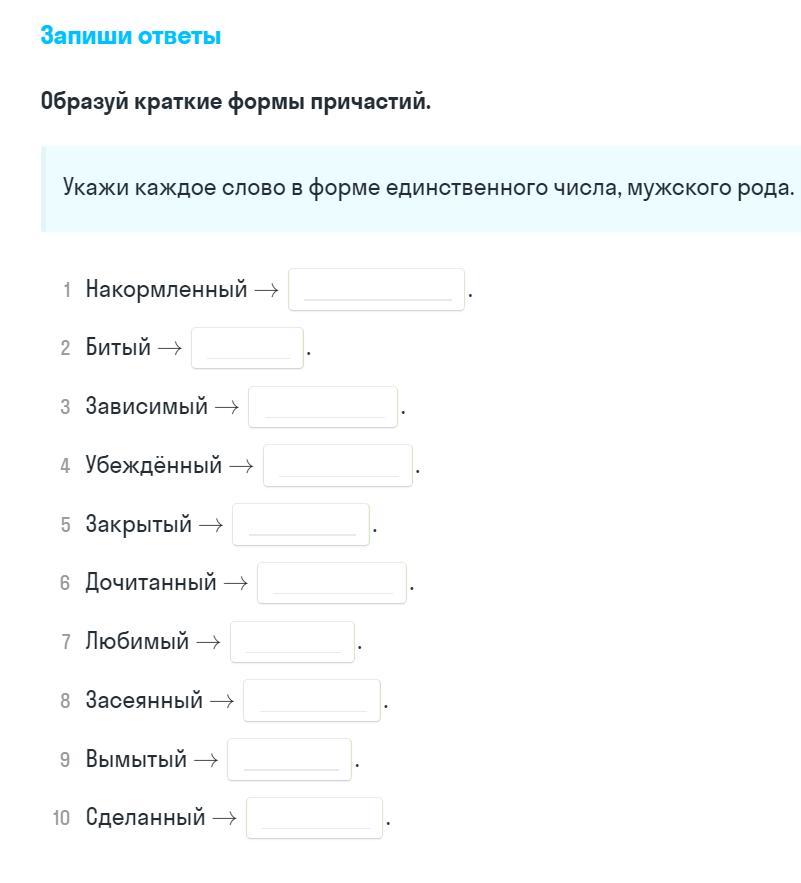This screenshot has height=883, width=801.
Task: Click the word Битый in item 2
Action: [x=118, y=348]
